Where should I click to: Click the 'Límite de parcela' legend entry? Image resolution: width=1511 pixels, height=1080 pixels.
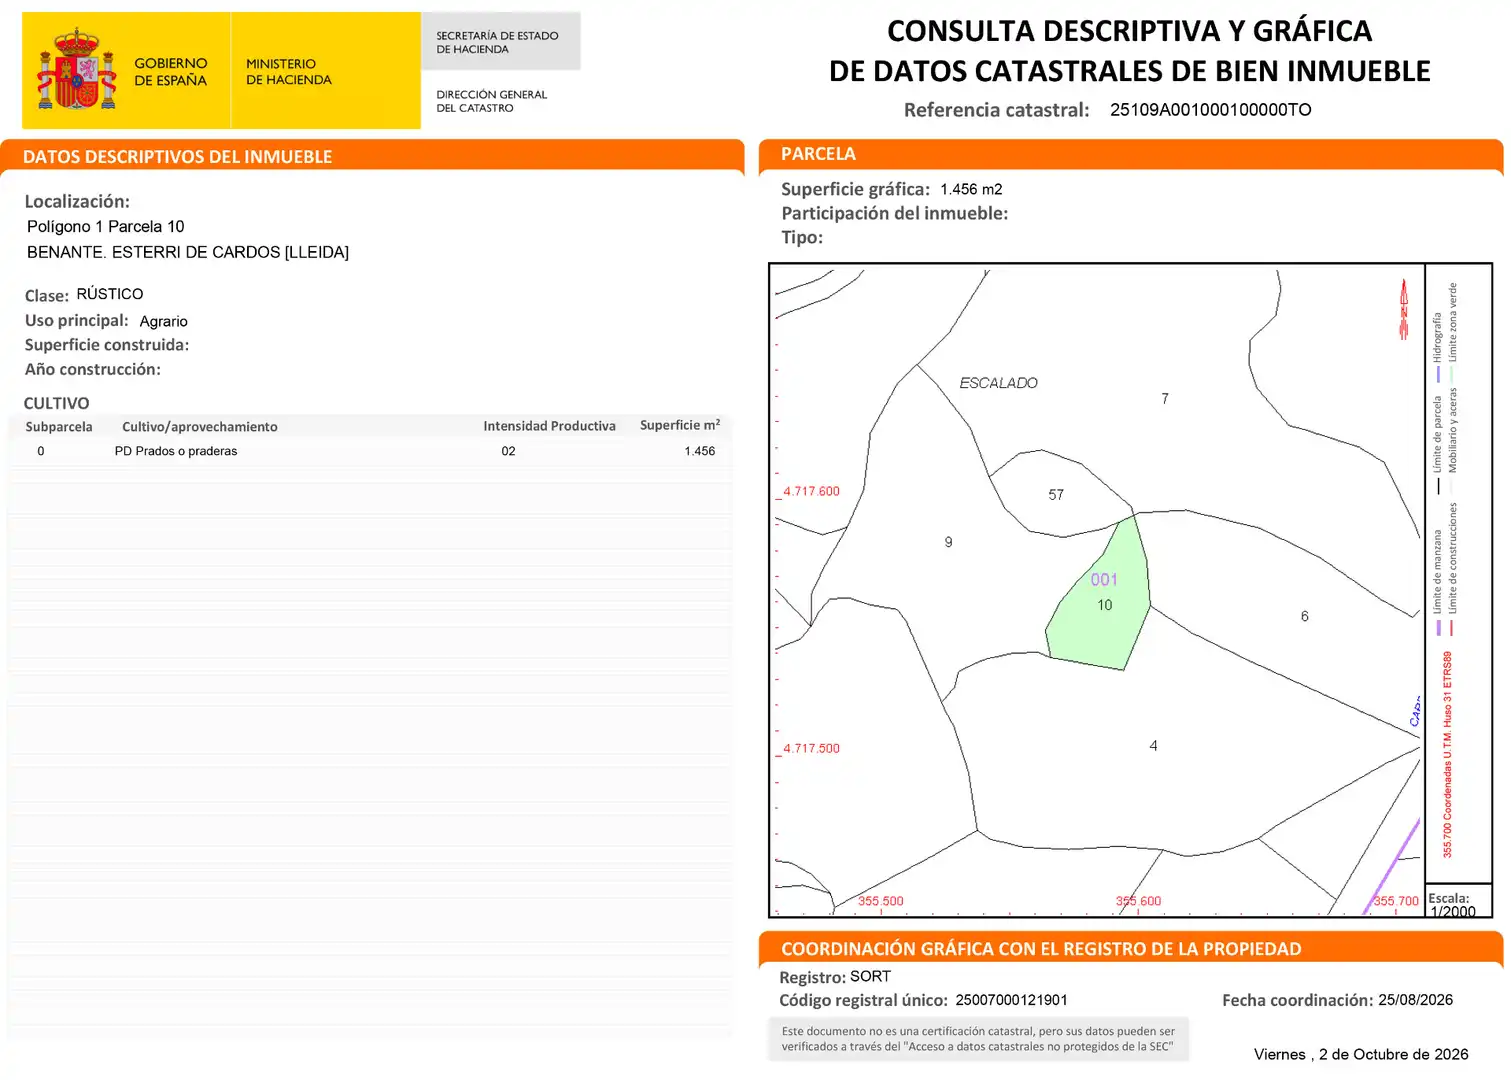pos(1437,445)
